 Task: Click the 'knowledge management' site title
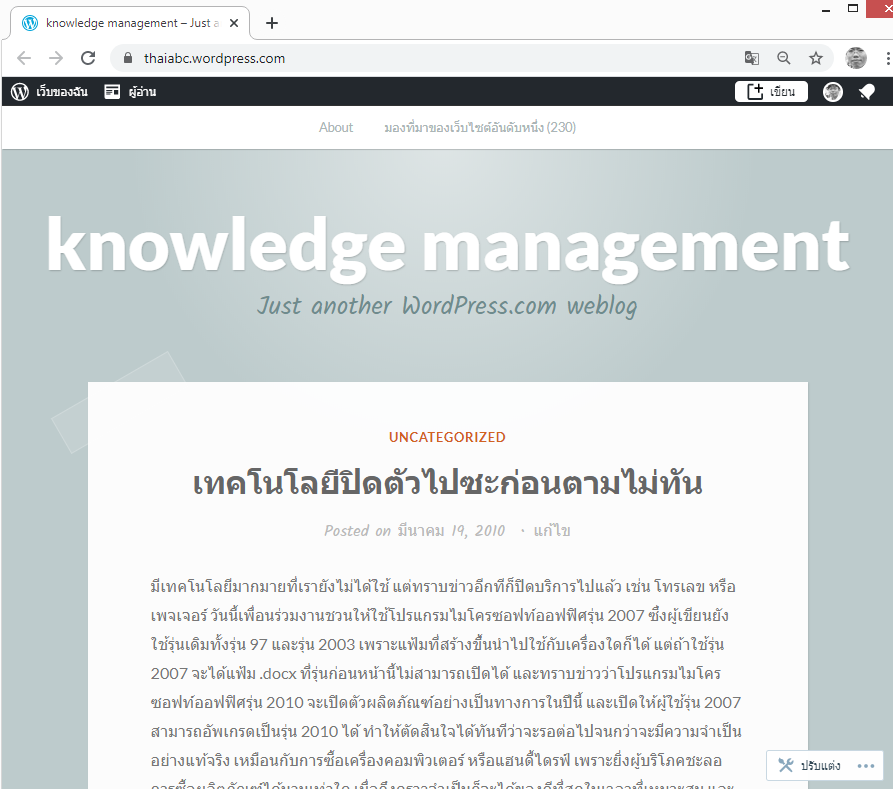pos(447,244)
